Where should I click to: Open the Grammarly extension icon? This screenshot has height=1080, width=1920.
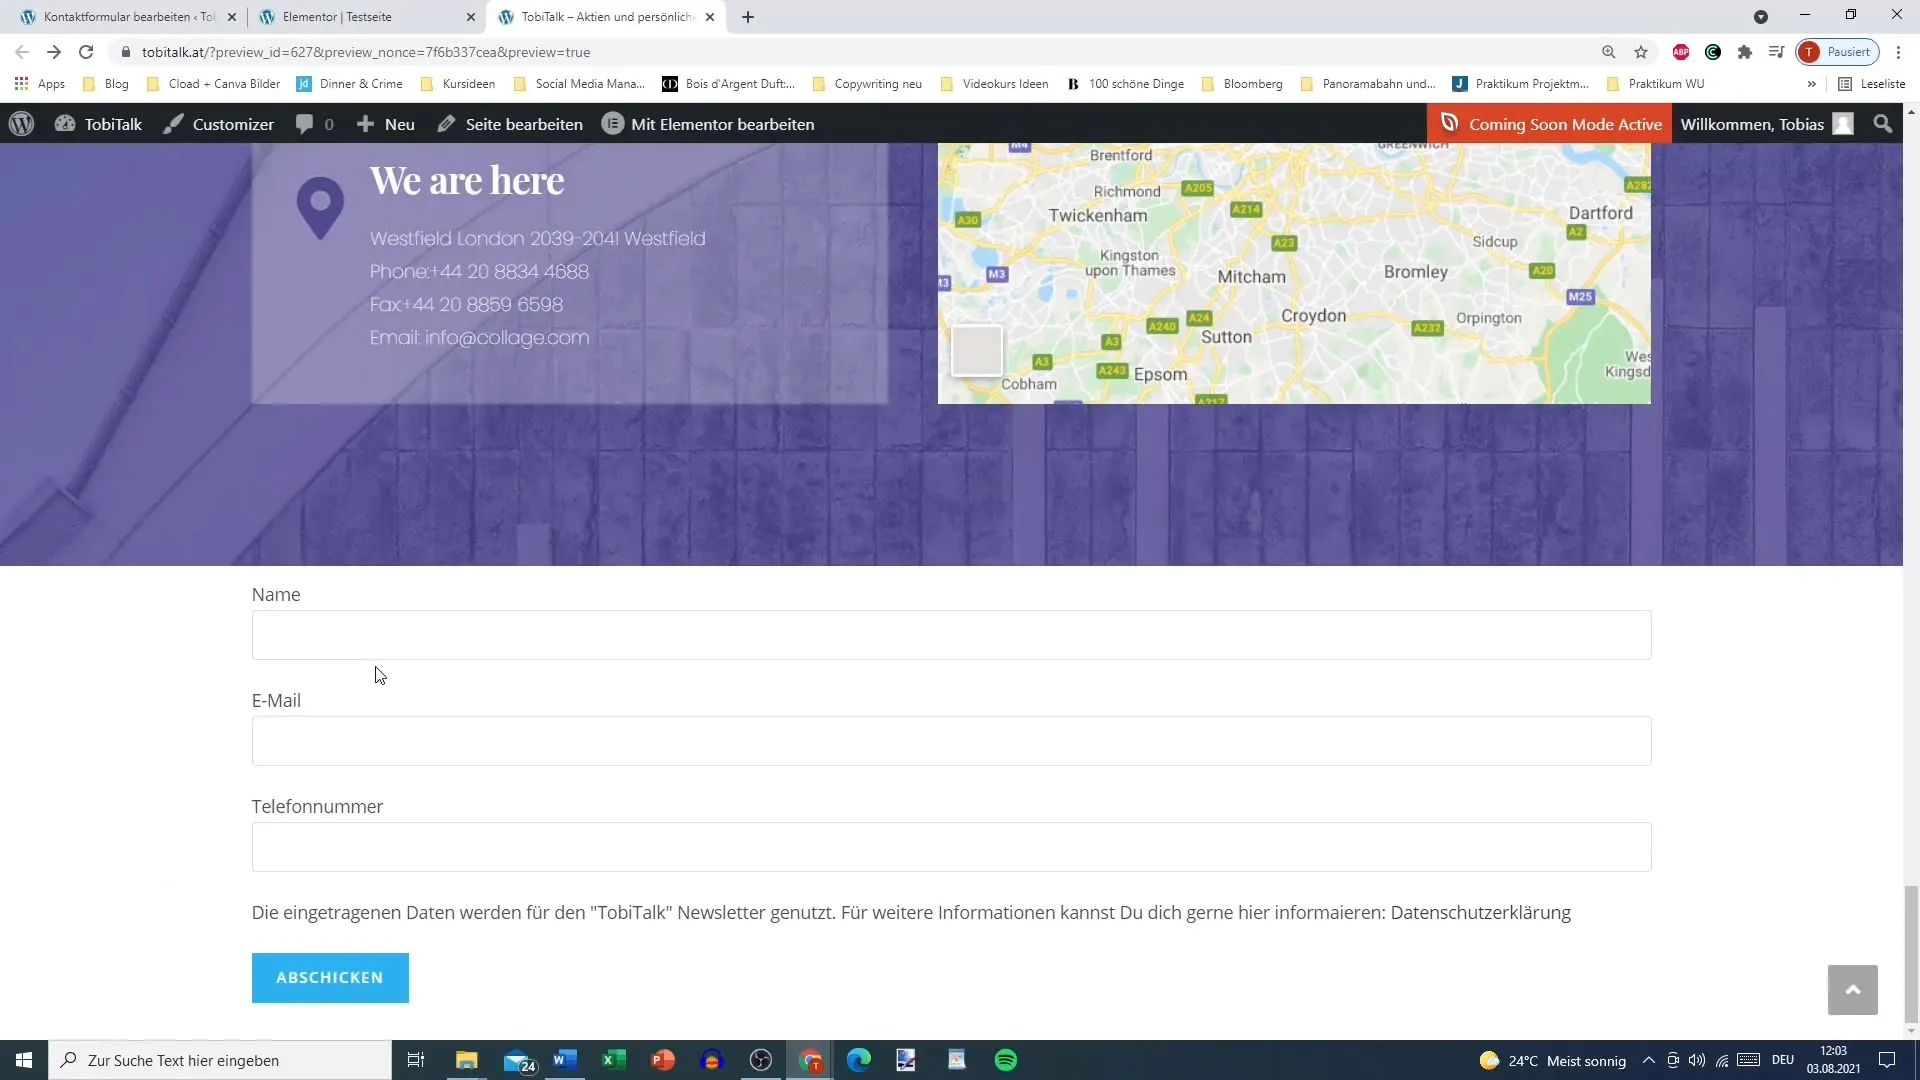click(x=1713, y=52)
